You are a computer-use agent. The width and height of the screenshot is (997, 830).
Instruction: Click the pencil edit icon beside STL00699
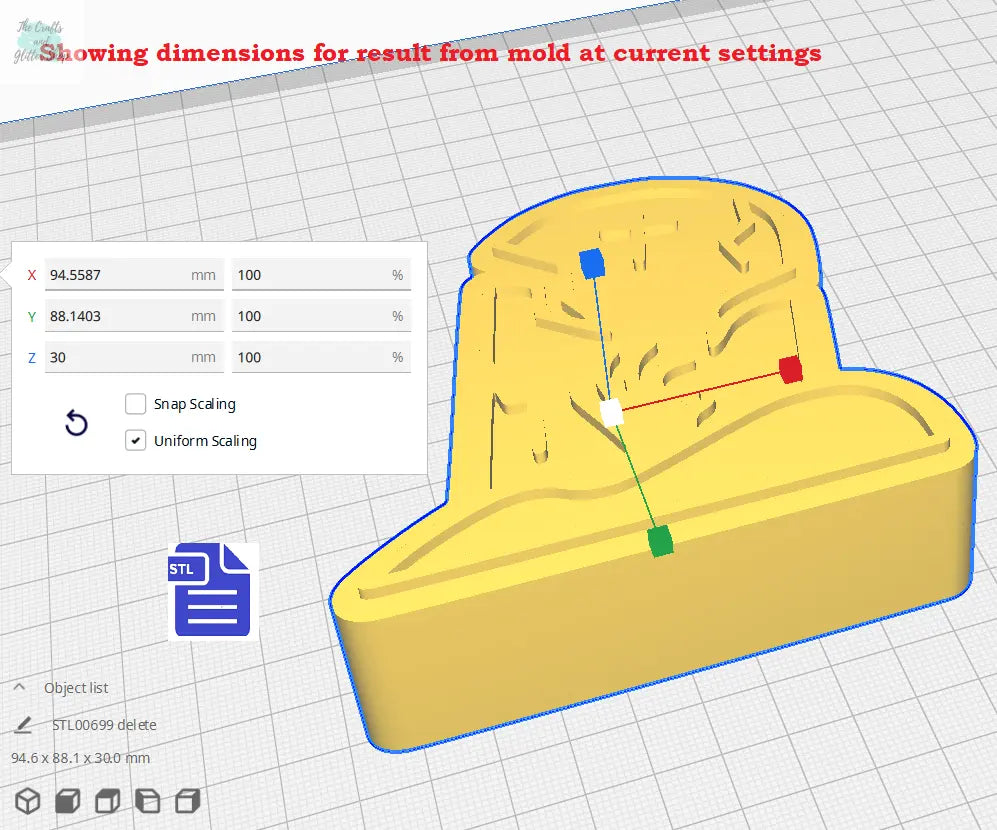[23, 724]
